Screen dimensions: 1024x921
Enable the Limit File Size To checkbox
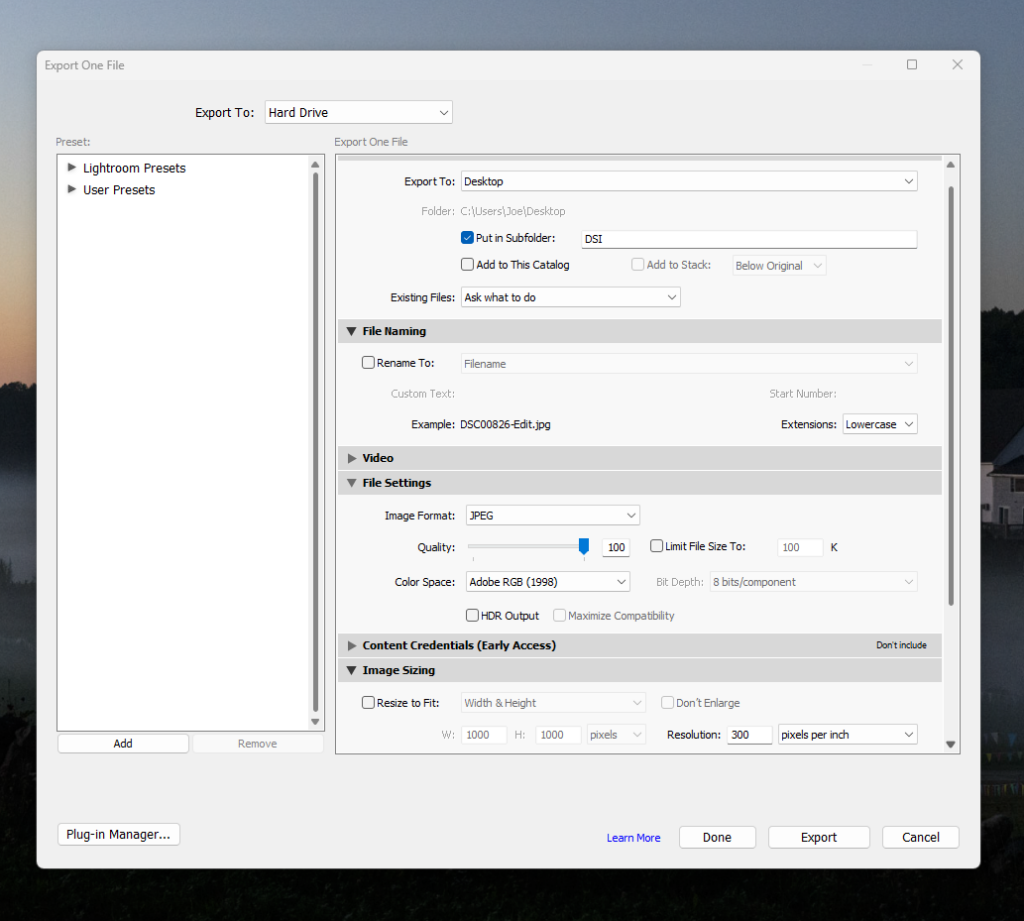tap(656, 547)
